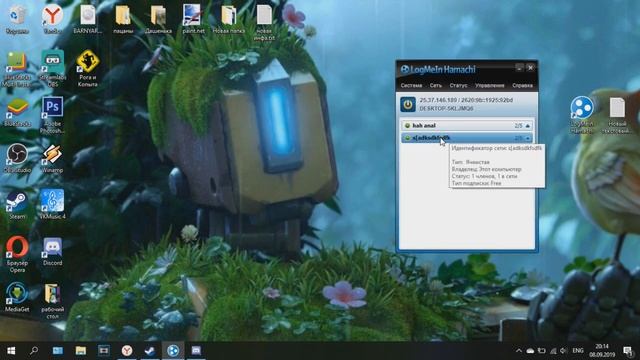The height and width of the screenshot is (360, 640).
Task: Select the Streamlabs OBS desktop icon
Action: 53,69
